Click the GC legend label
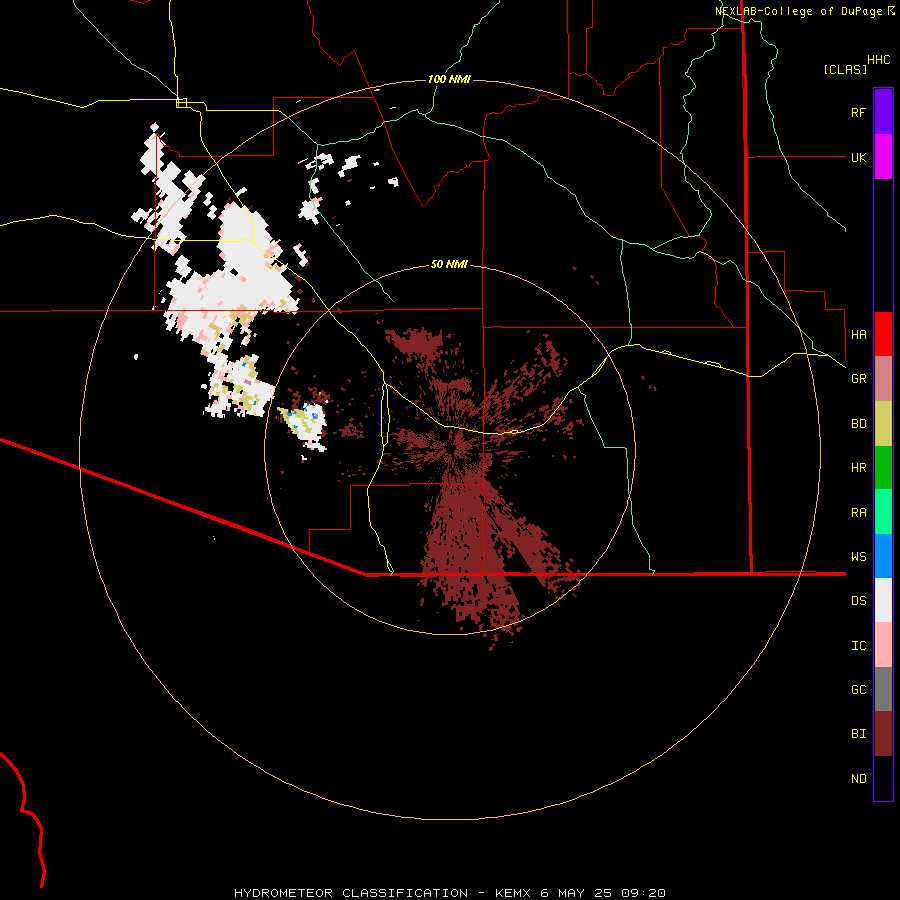 click(x=858, y=690)
